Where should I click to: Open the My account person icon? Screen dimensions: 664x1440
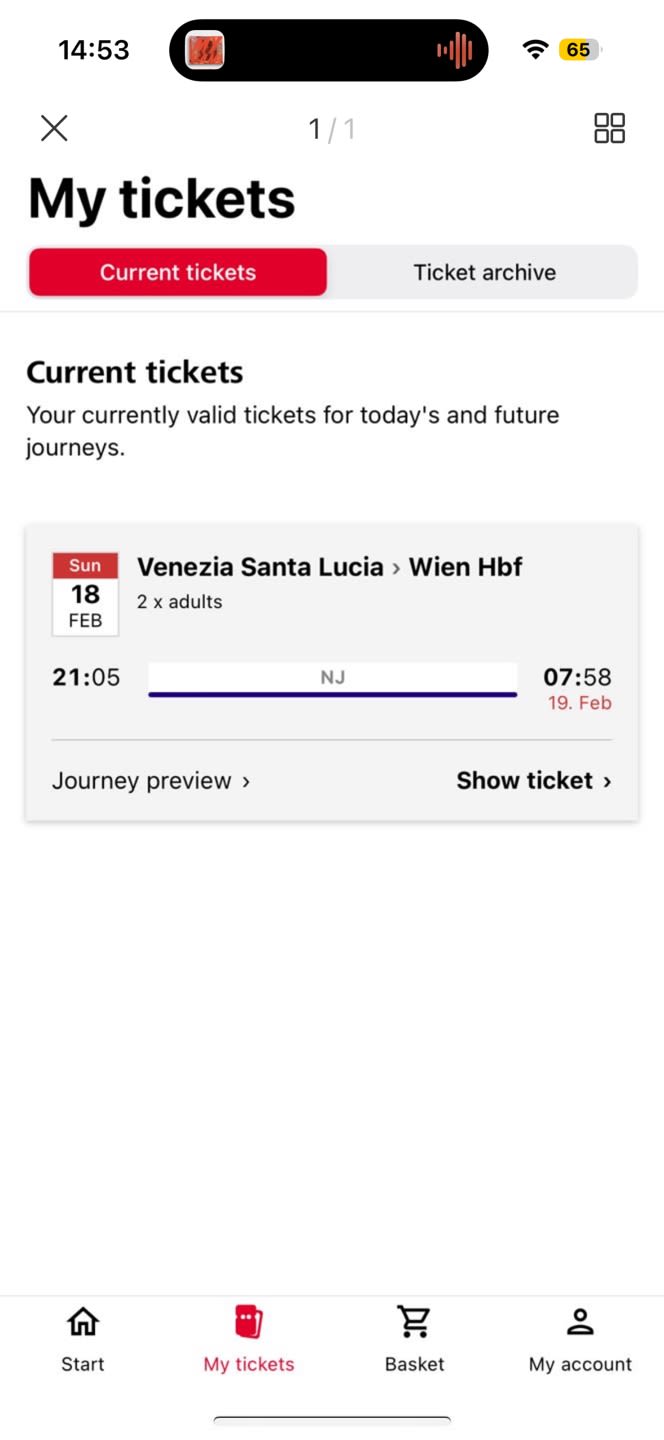pos(580,1322)
